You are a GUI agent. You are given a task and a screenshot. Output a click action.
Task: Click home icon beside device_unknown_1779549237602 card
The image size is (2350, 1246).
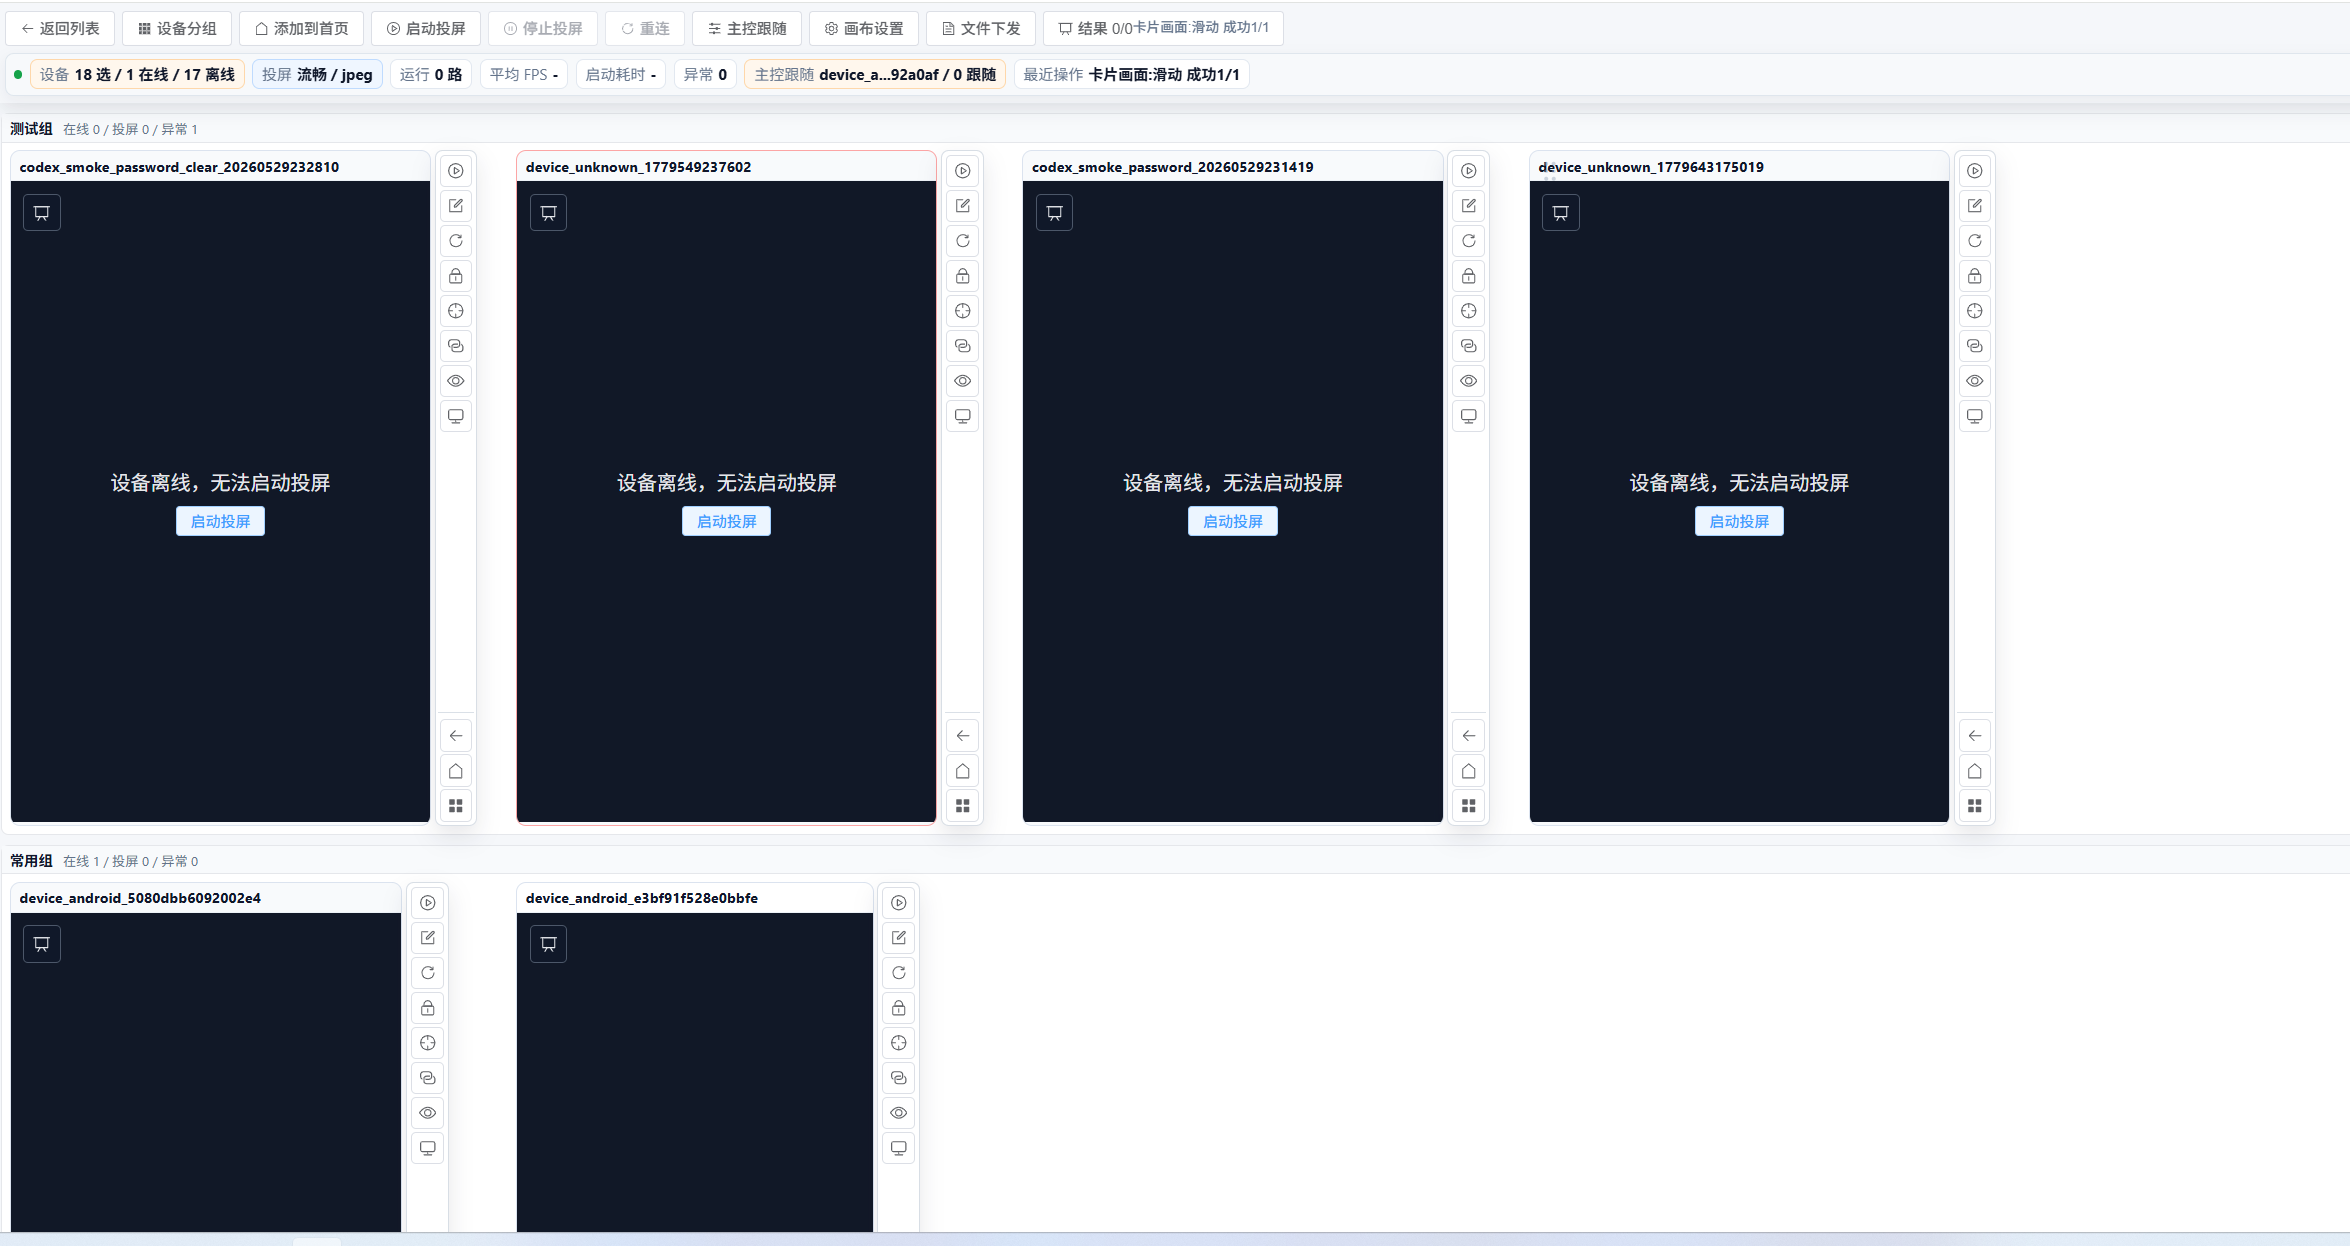(x=963, y=771)
